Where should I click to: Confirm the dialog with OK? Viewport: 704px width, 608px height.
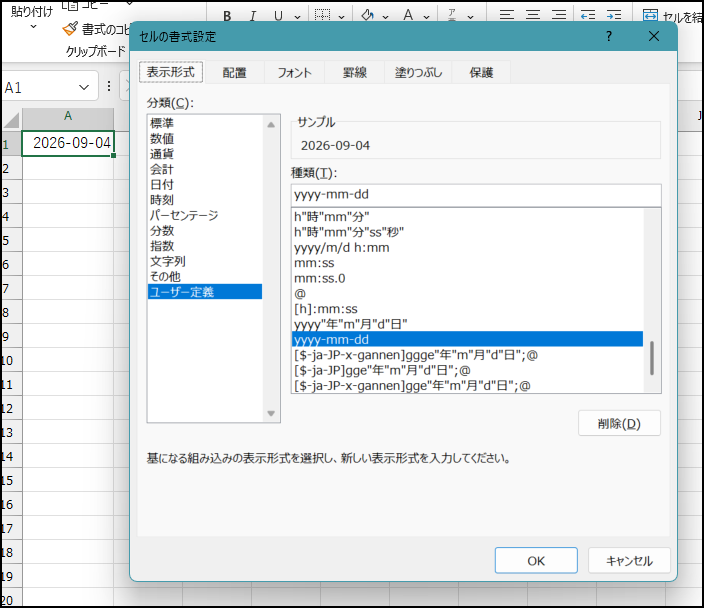tap(536, 560)
